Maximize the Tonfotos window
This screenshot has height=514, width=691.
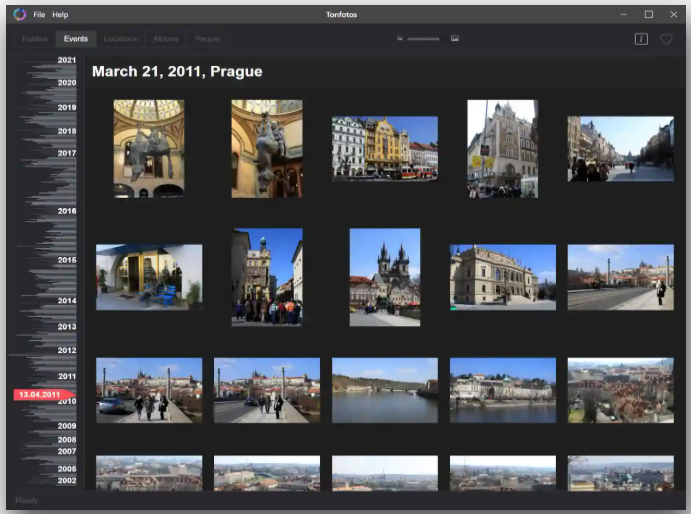click(x=648, y=14)
